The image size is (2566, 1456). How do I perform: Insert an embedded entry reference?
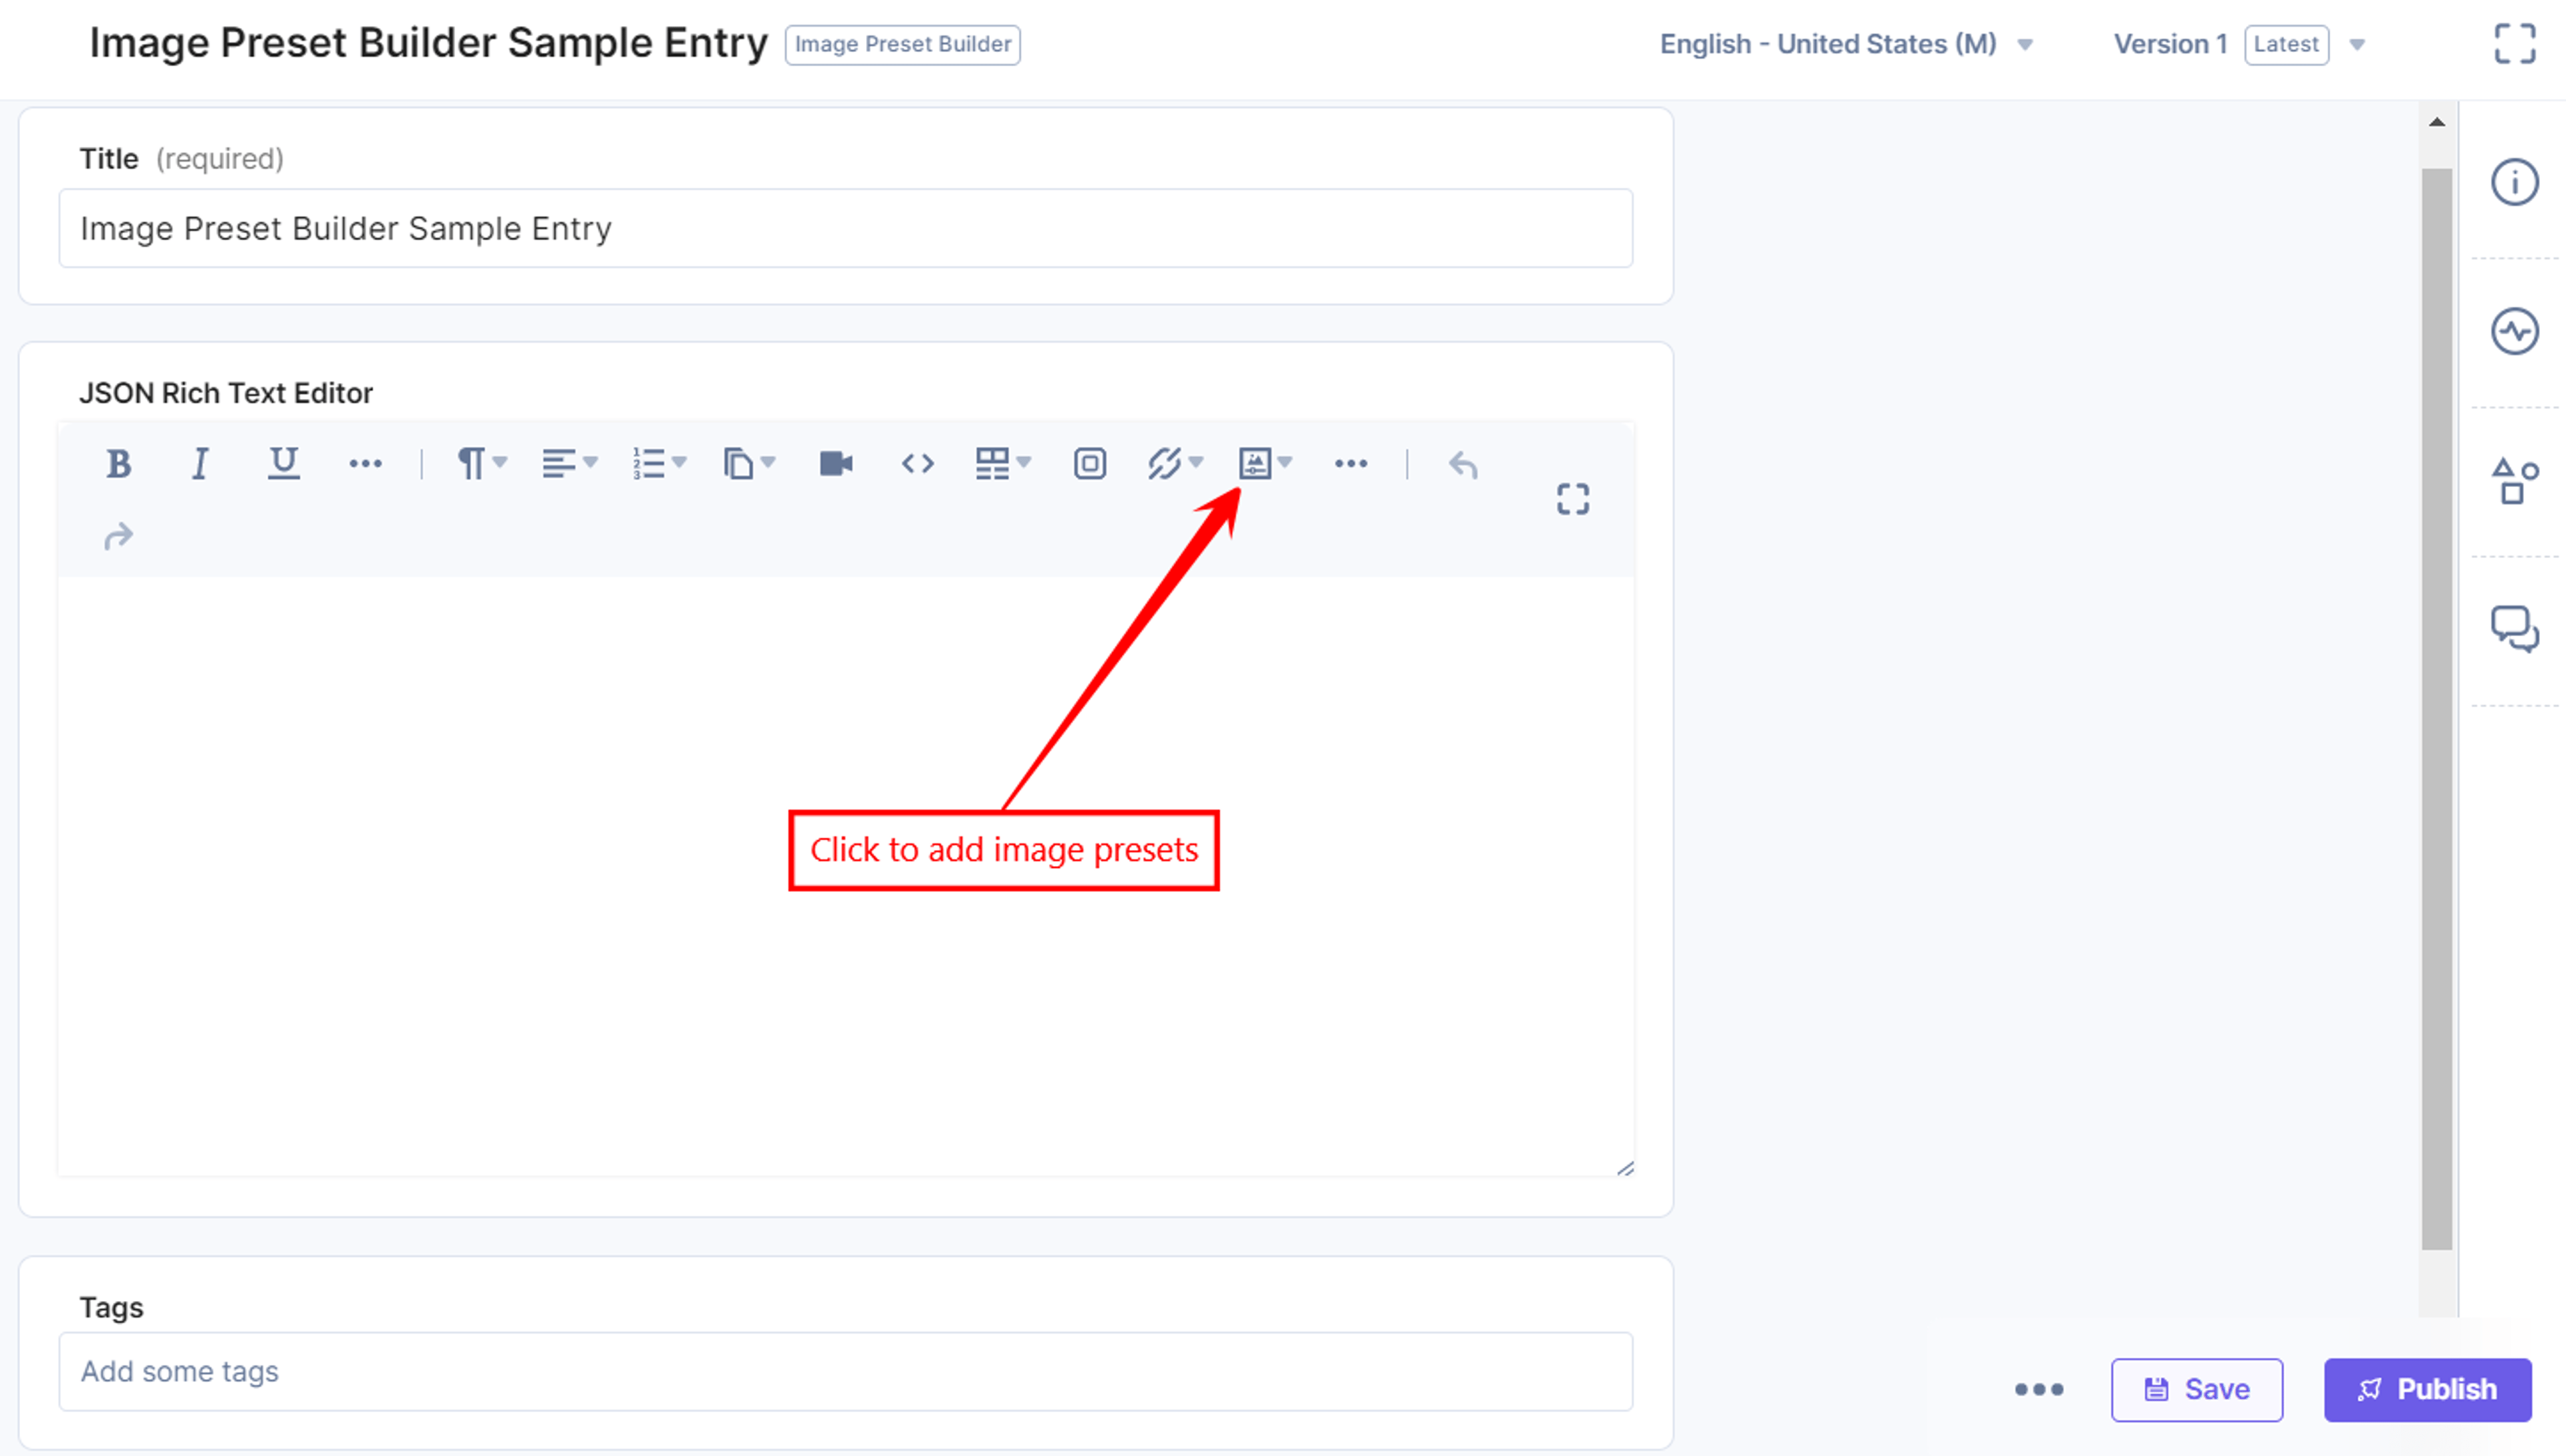tap(1090, 463)
